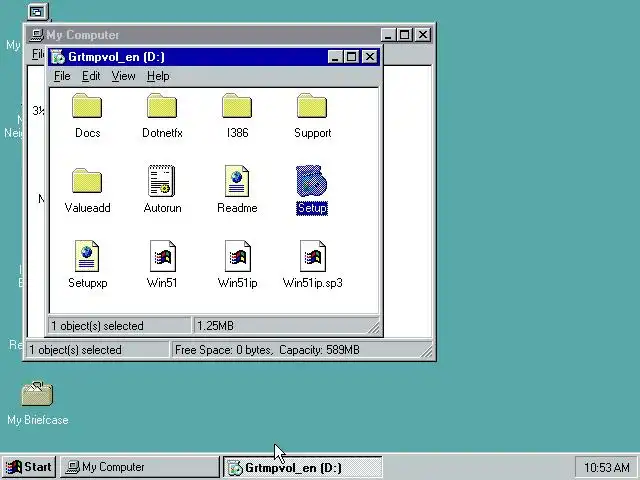Click the Grtmpvol_en (D:) taskbar button
The width and height of the screenshot is (640, 480).
[303, 467]
